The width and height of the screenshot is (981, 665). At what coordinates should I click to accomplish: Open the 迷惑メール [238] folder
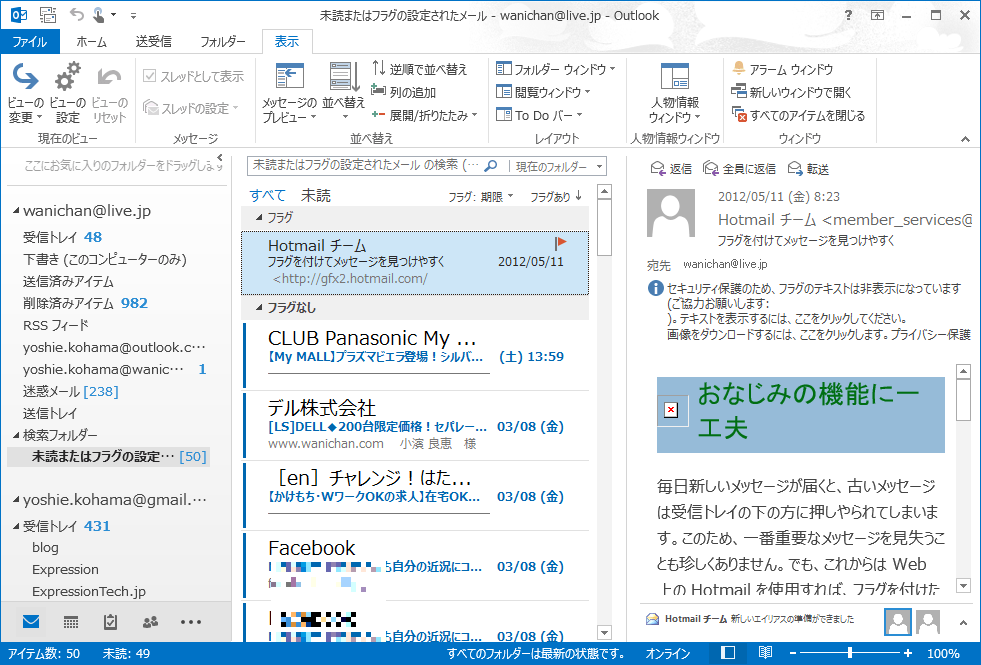click(x=71, y=391)
